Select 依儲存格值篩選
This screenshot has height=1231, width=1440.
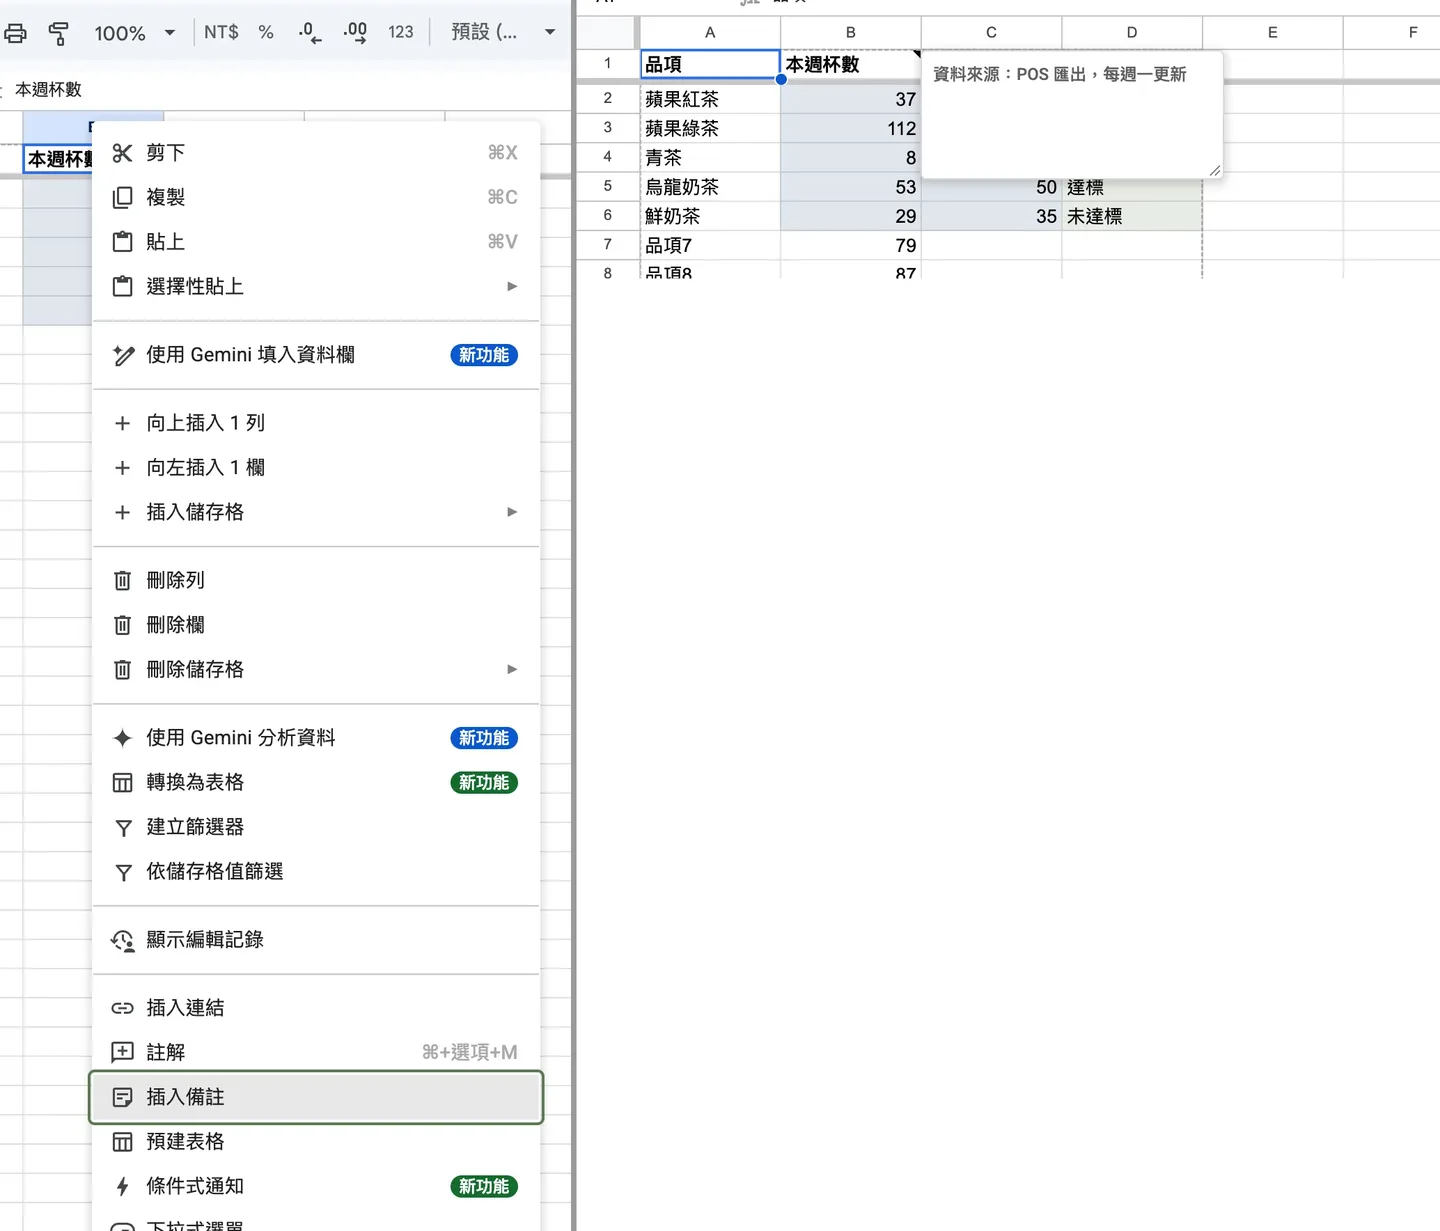click(316, 872)
